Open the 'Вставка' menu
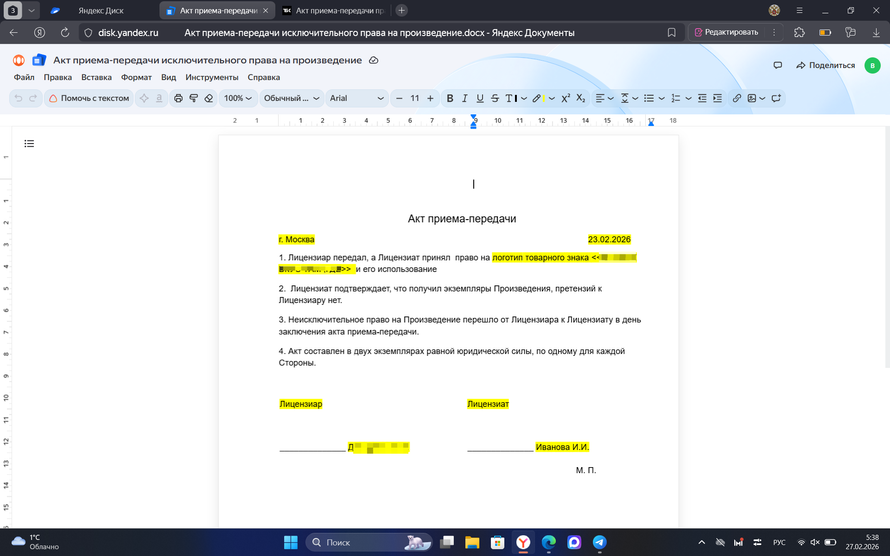 [x=96, y=77]
